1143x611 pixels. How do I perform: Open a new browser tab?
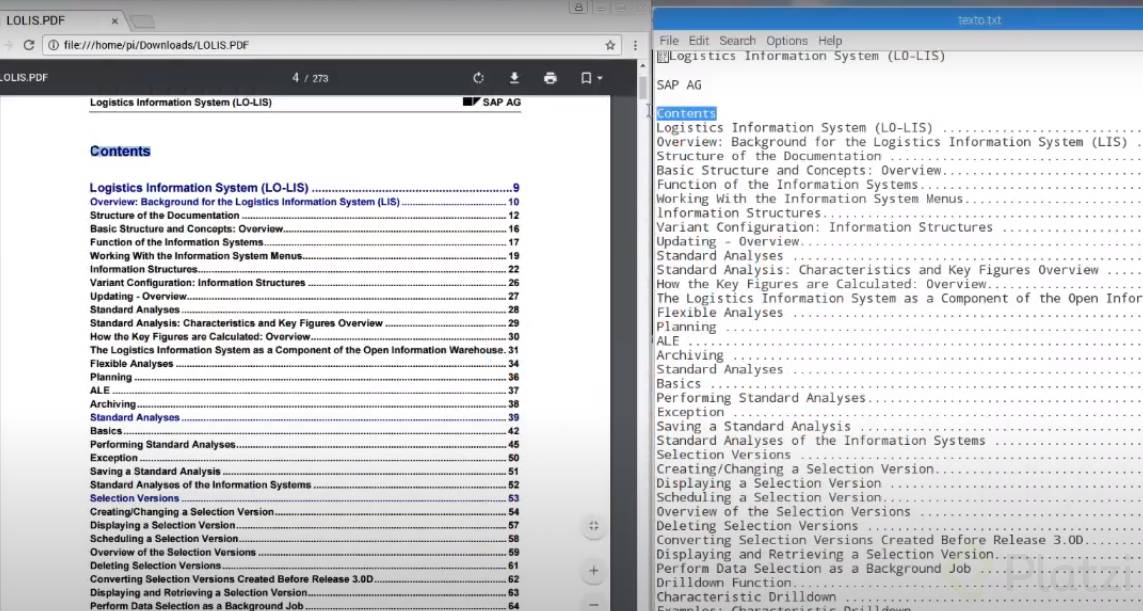point(142,22)
